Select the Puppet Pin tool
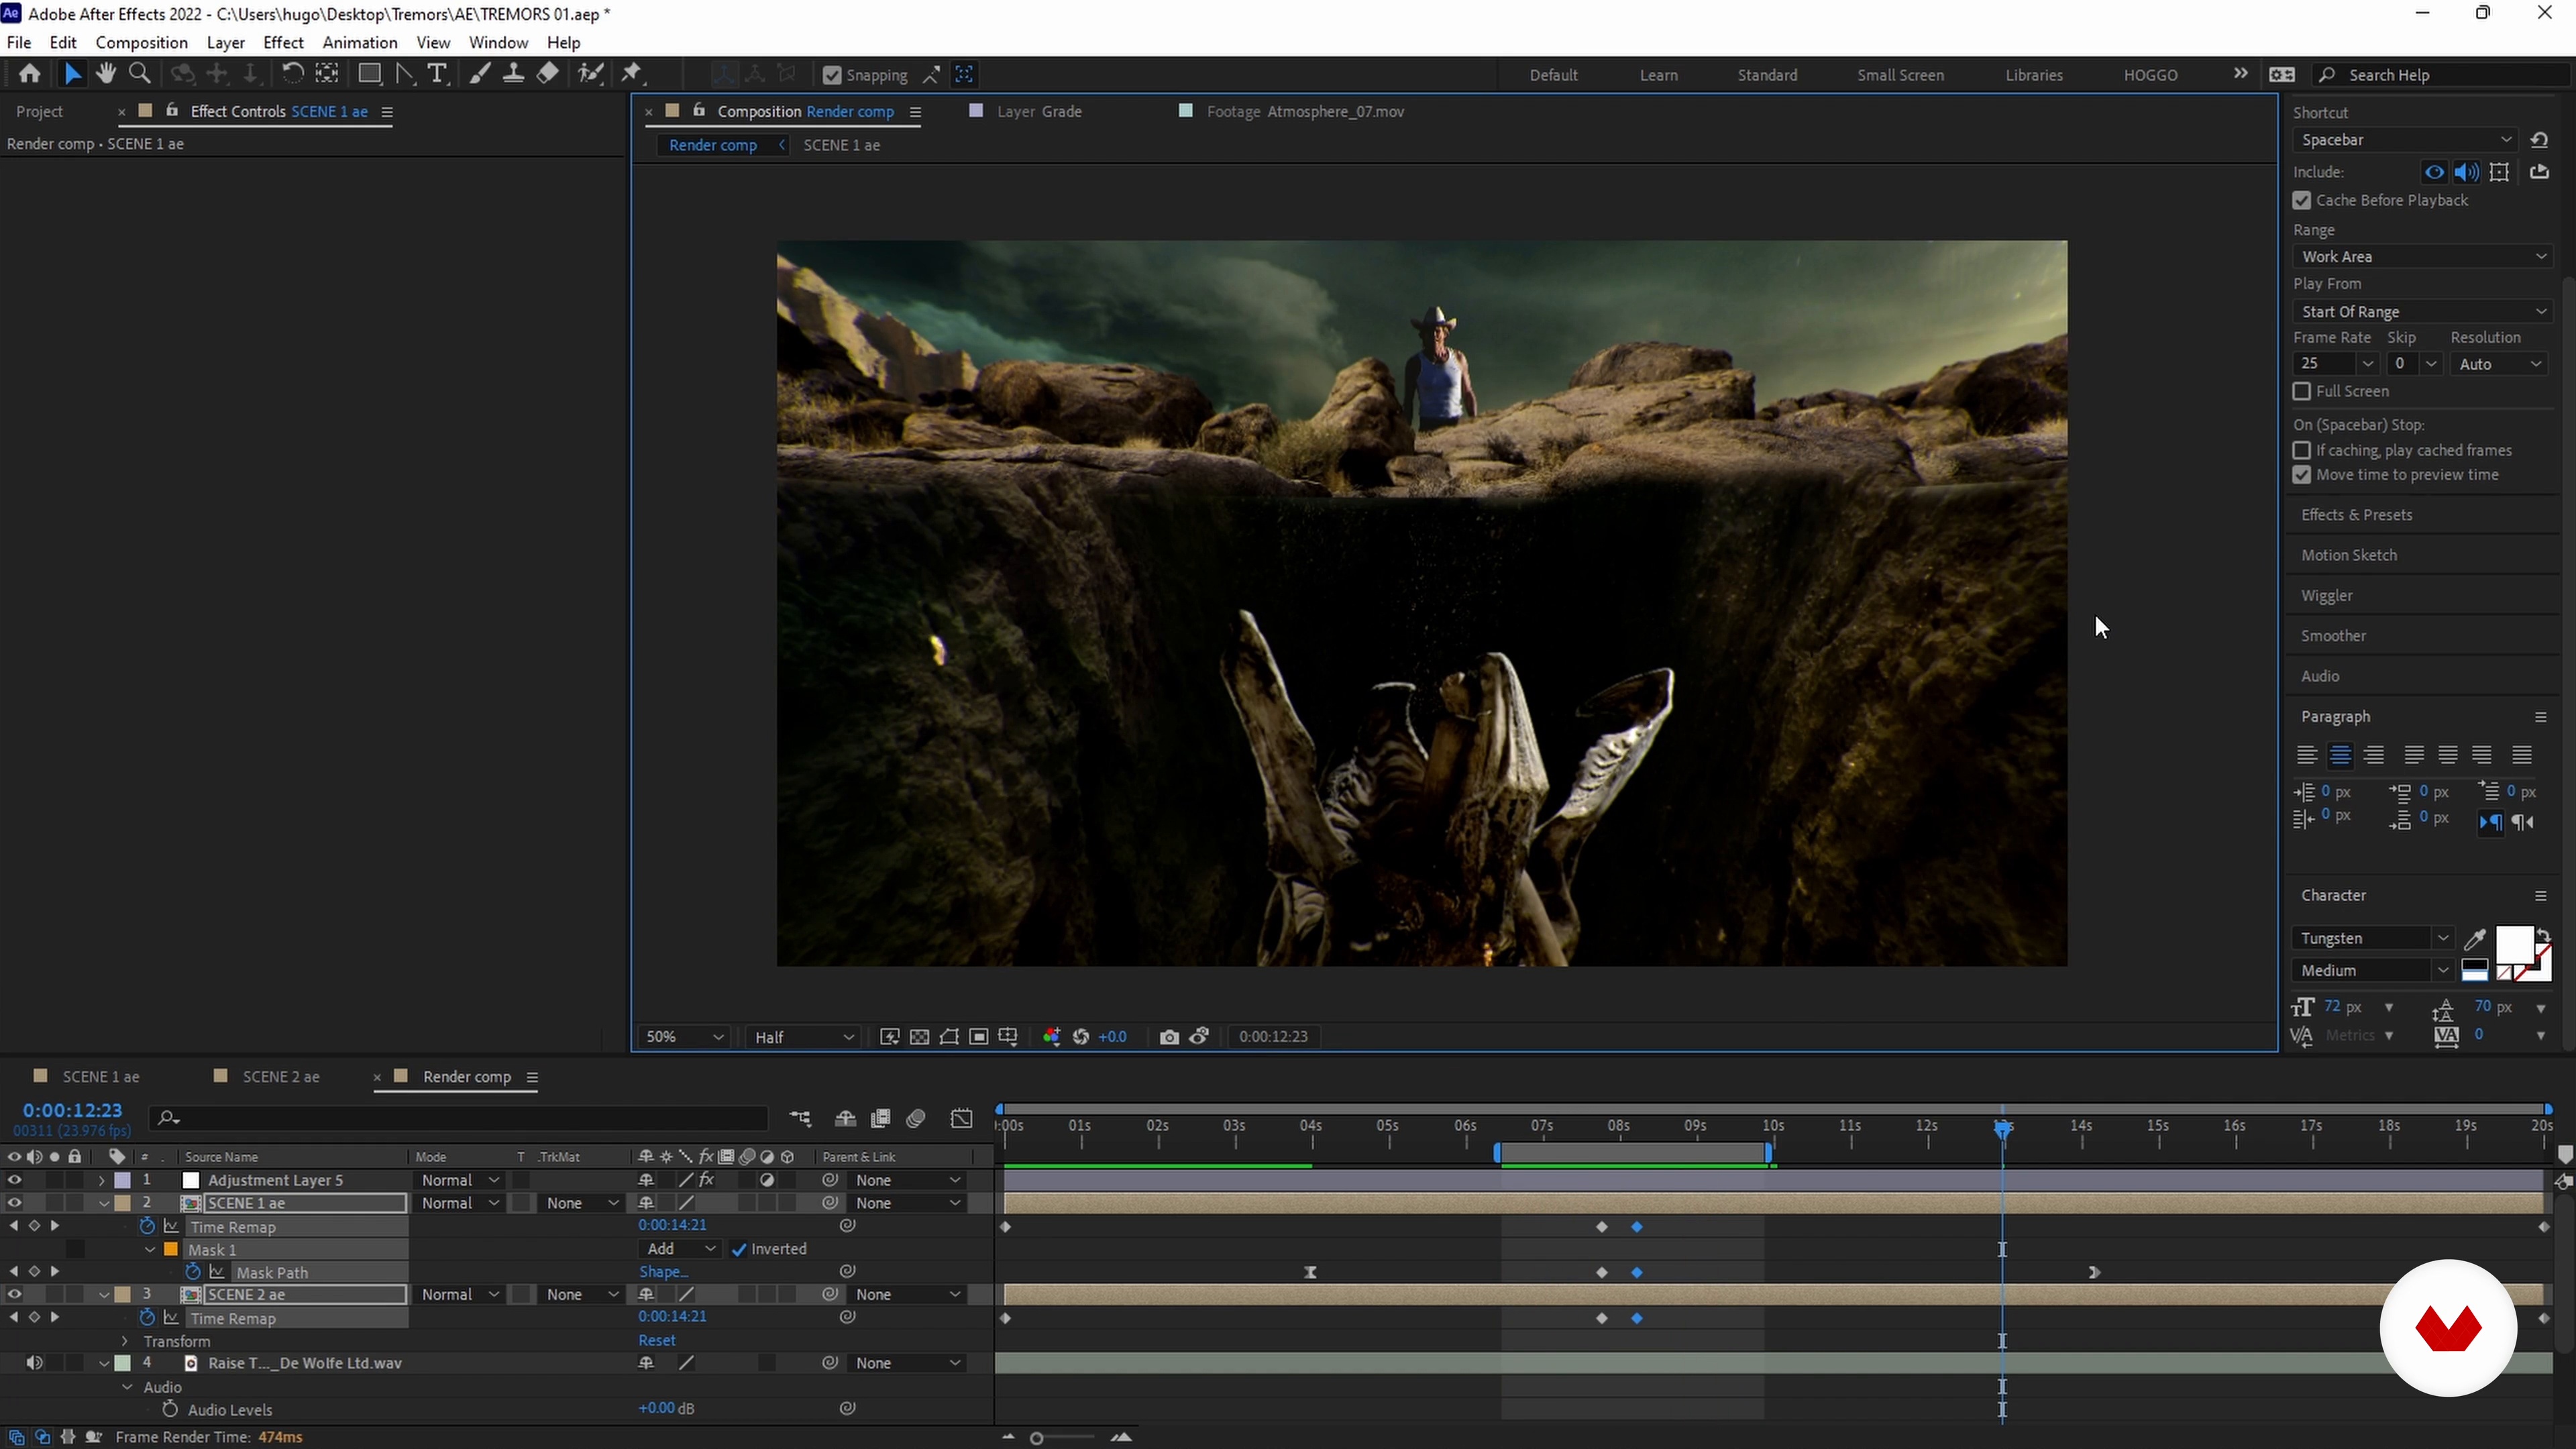 click(632, 74)
